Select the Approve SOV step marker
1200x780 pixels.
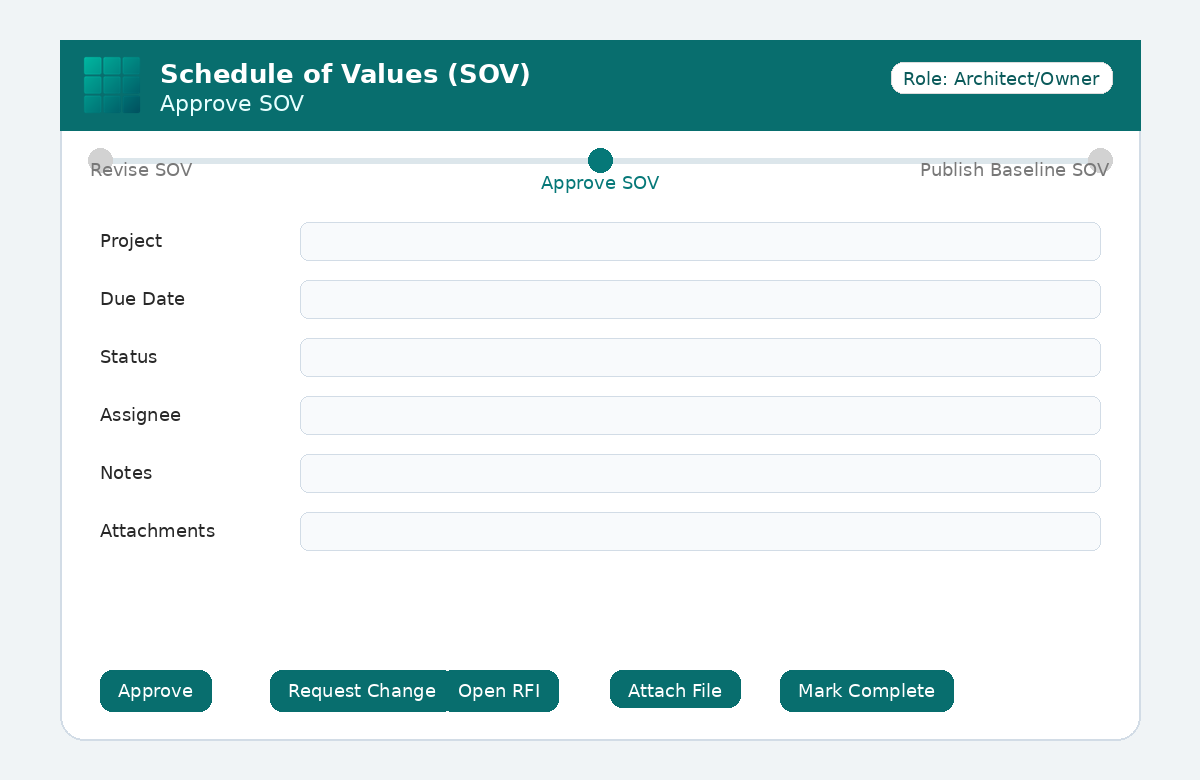600,160
